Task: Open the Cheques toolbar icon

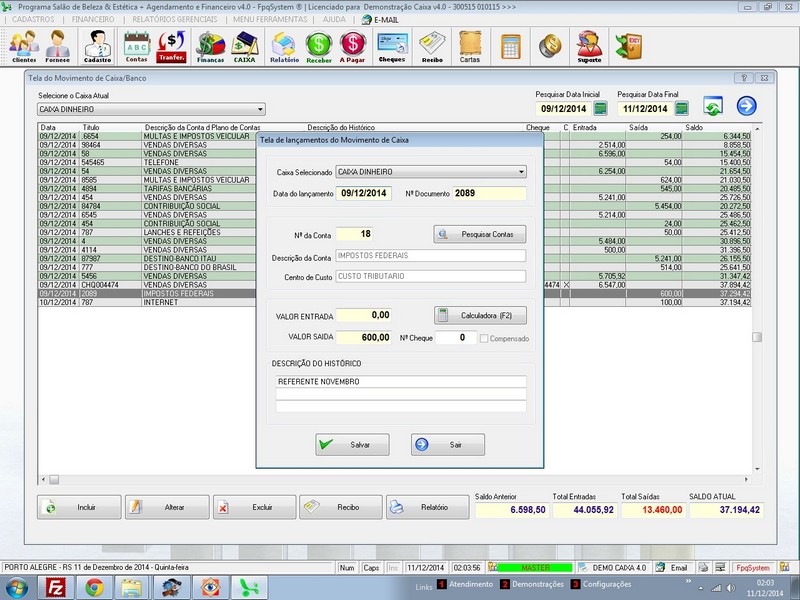Action: [392, 46]
